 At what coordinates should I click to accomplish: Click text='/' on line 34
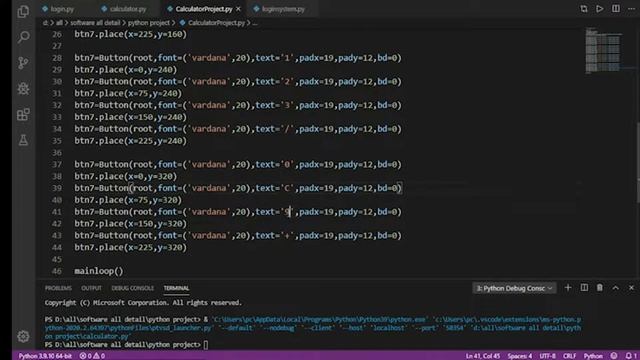point(274,129)
